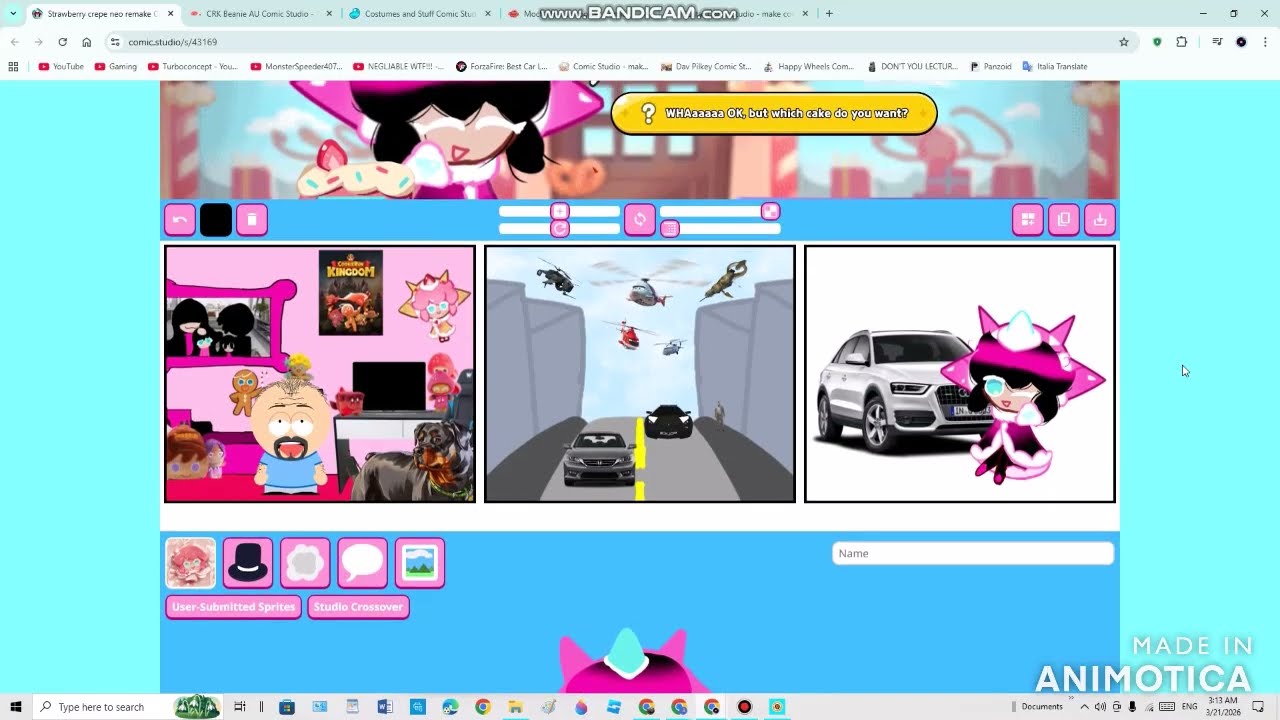Click the 'which cake do you want?' bubble
The height and width of the screenshot is (720, 1280).
774,113
